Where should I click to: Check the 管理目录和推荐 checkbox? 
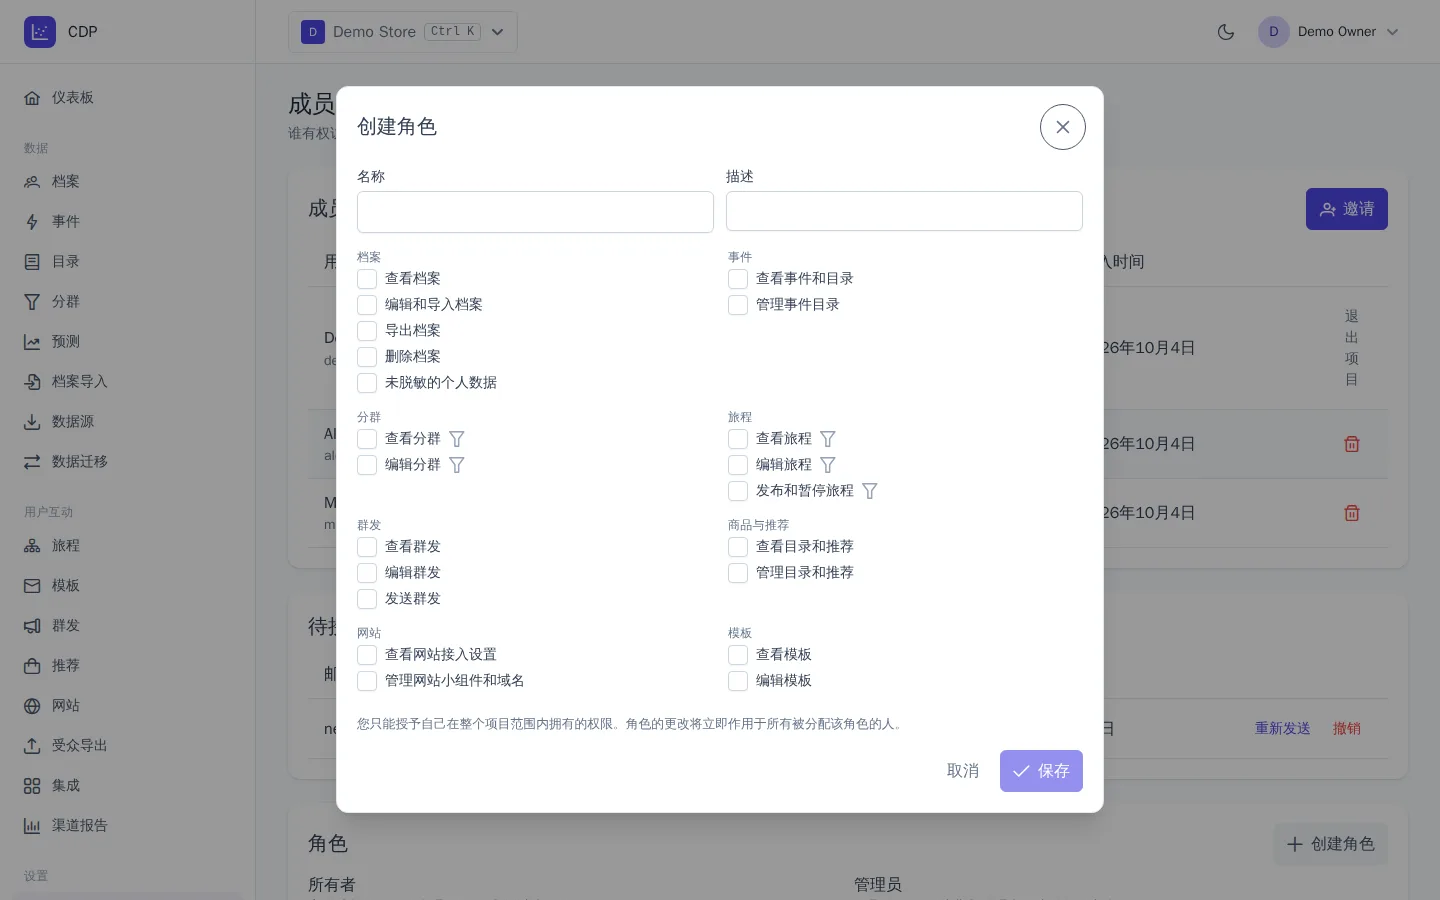738,573
